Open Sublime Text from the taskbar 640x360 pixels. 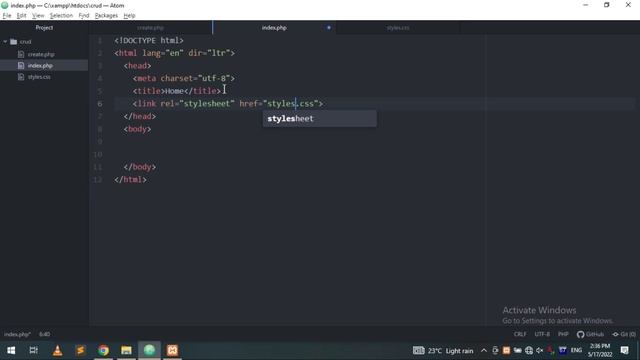click(80, 351)
